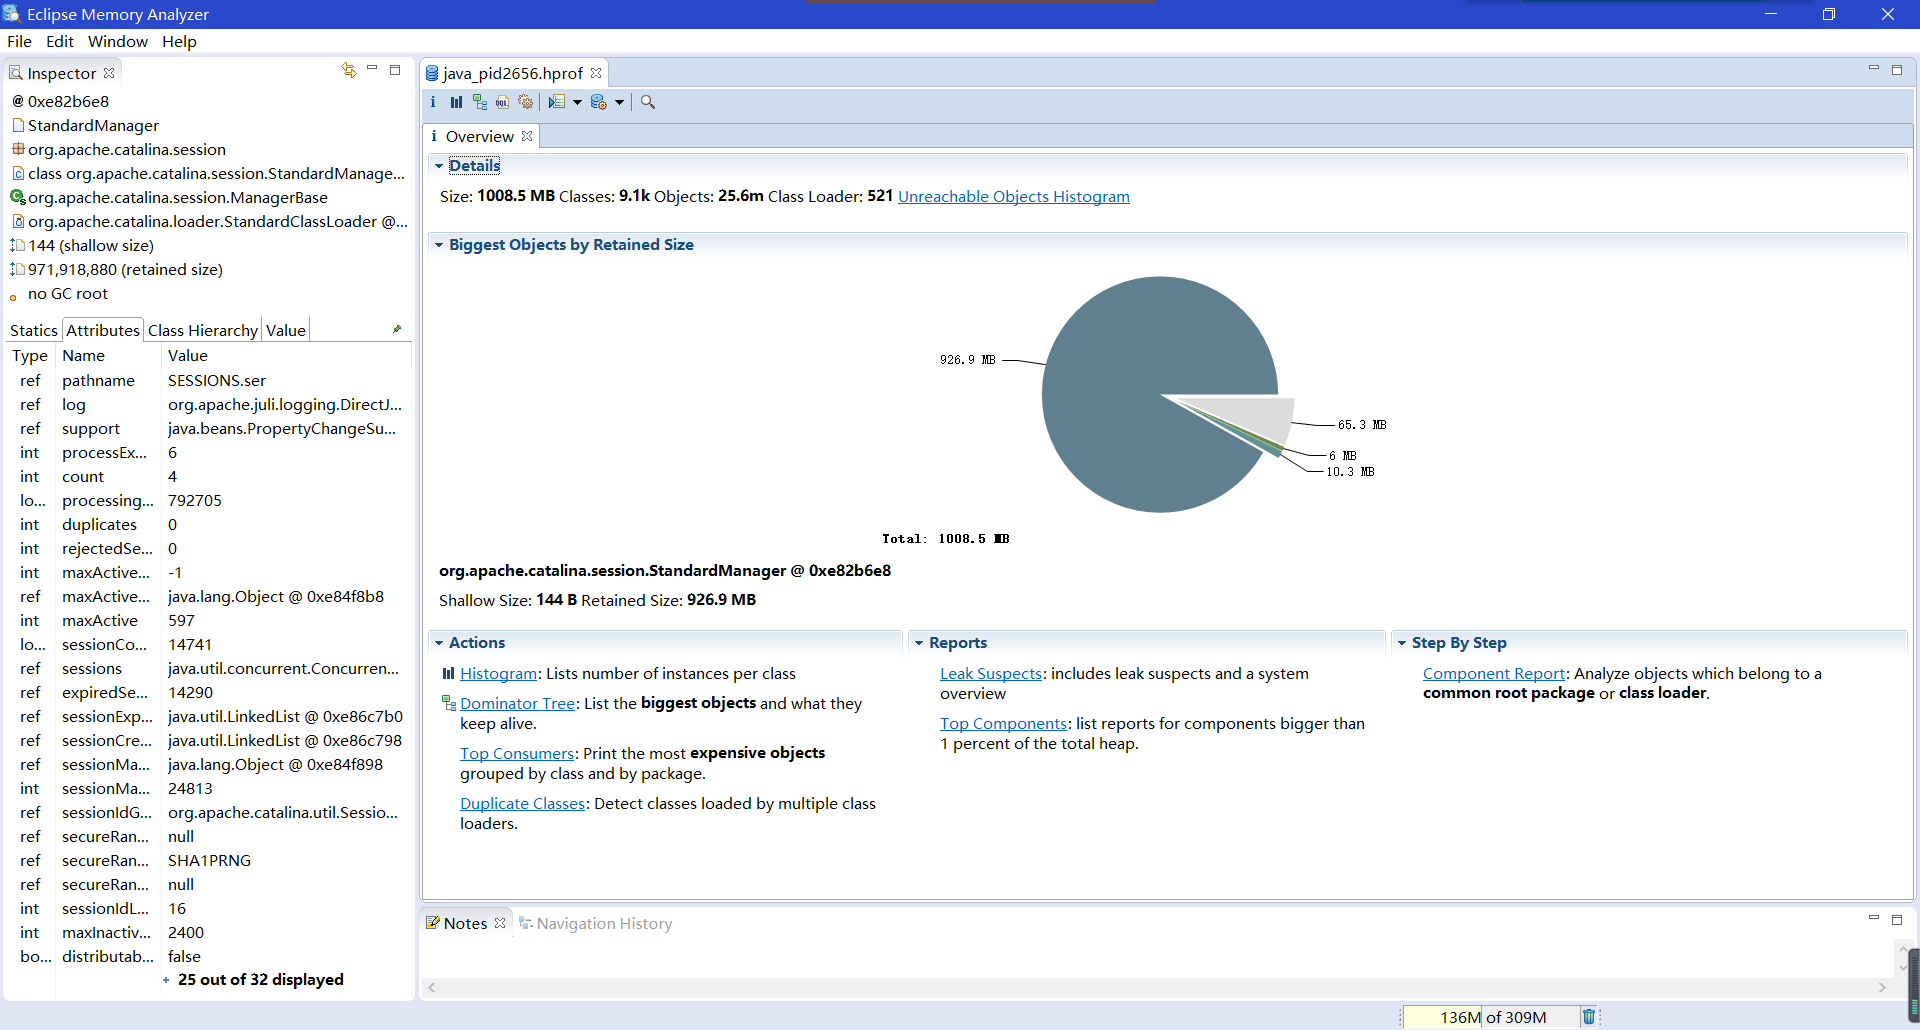Open the Window menu
1920x1030 pixels.
118,41
